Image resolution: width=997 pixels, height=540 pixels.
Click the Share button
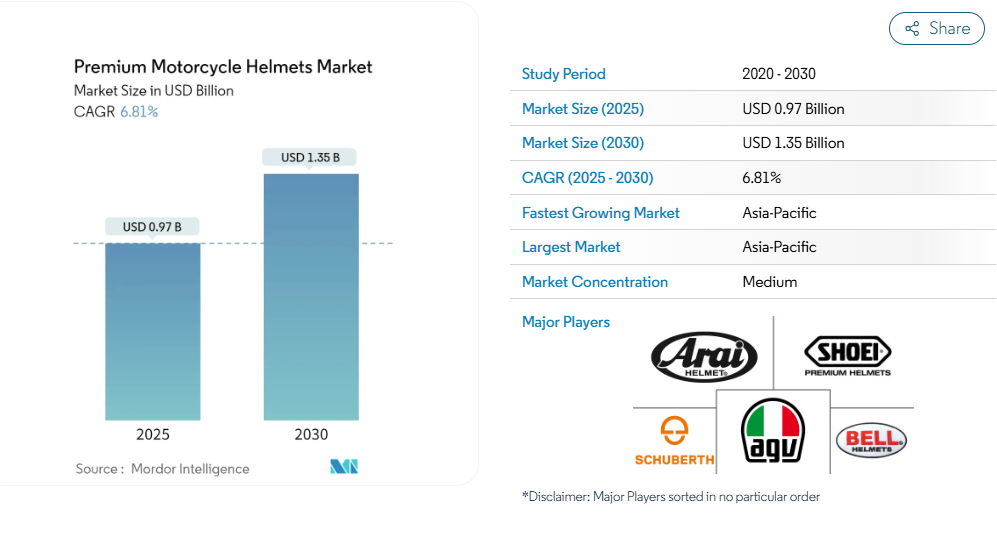point(936,28)
